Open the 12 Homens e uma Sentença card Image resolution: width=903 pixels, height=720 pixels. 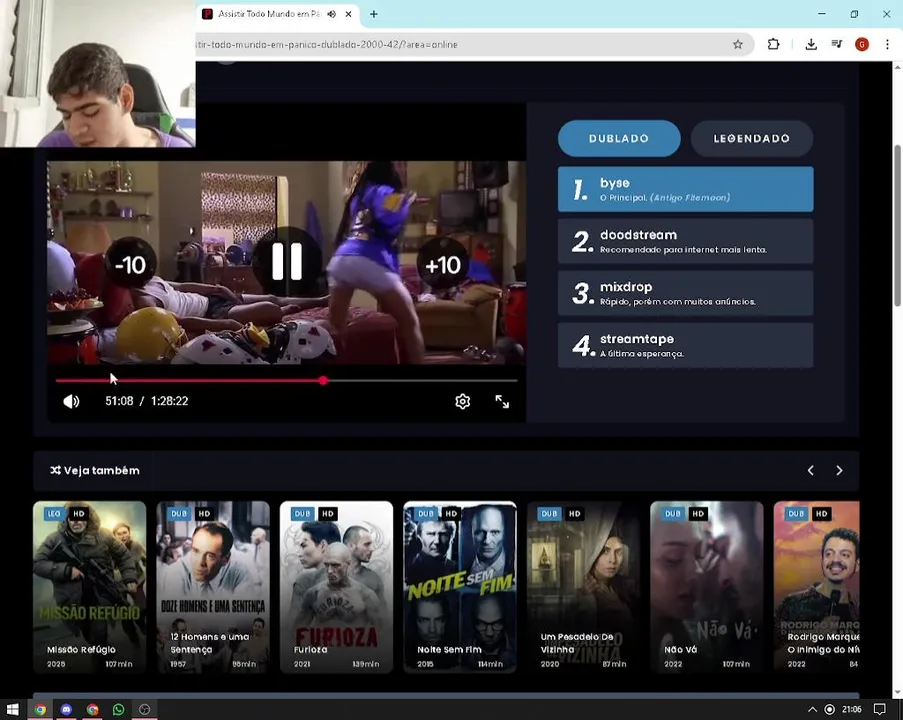(213, 586)
